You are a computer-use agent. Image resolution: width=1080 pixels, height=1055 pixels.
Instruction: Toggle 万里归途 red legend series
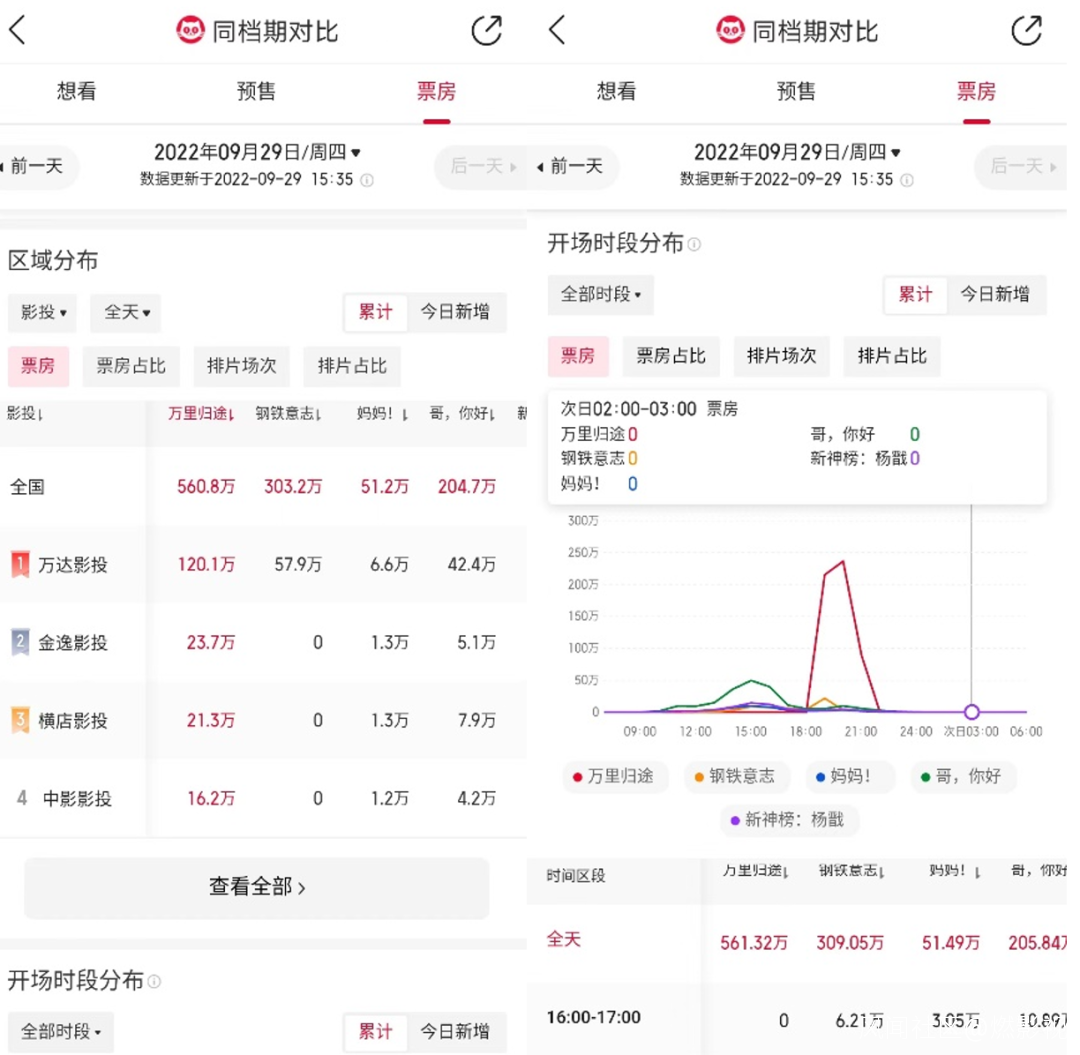614,777
